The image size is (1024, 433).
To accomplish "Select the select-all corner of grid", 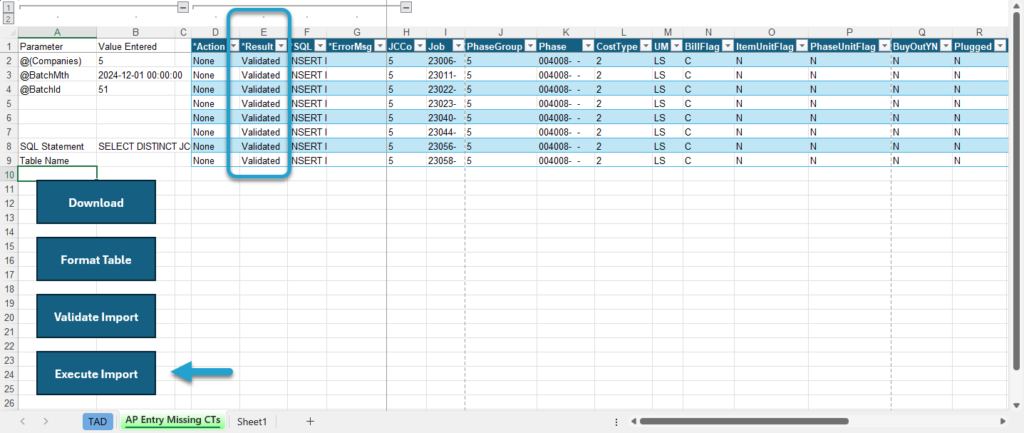I will (x=8, y=32).
